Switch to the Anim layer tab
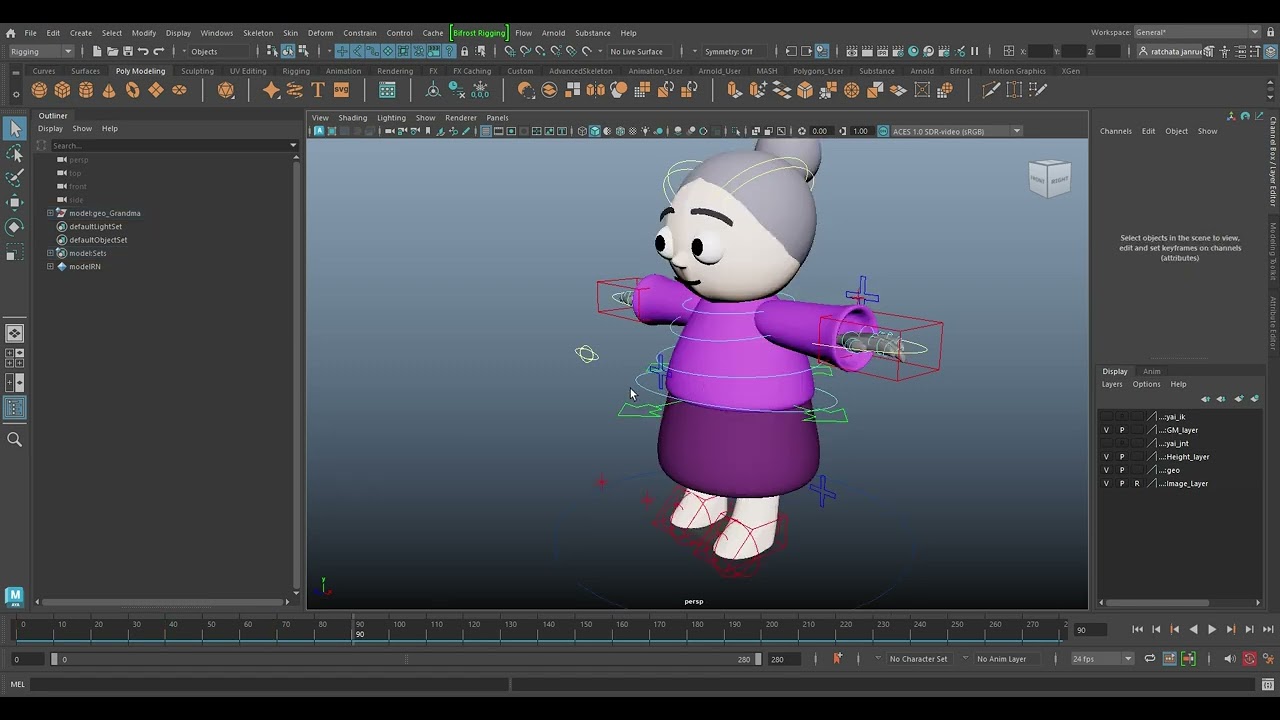This screenshot has width=1280, height=720. [x=1152, y=371]
